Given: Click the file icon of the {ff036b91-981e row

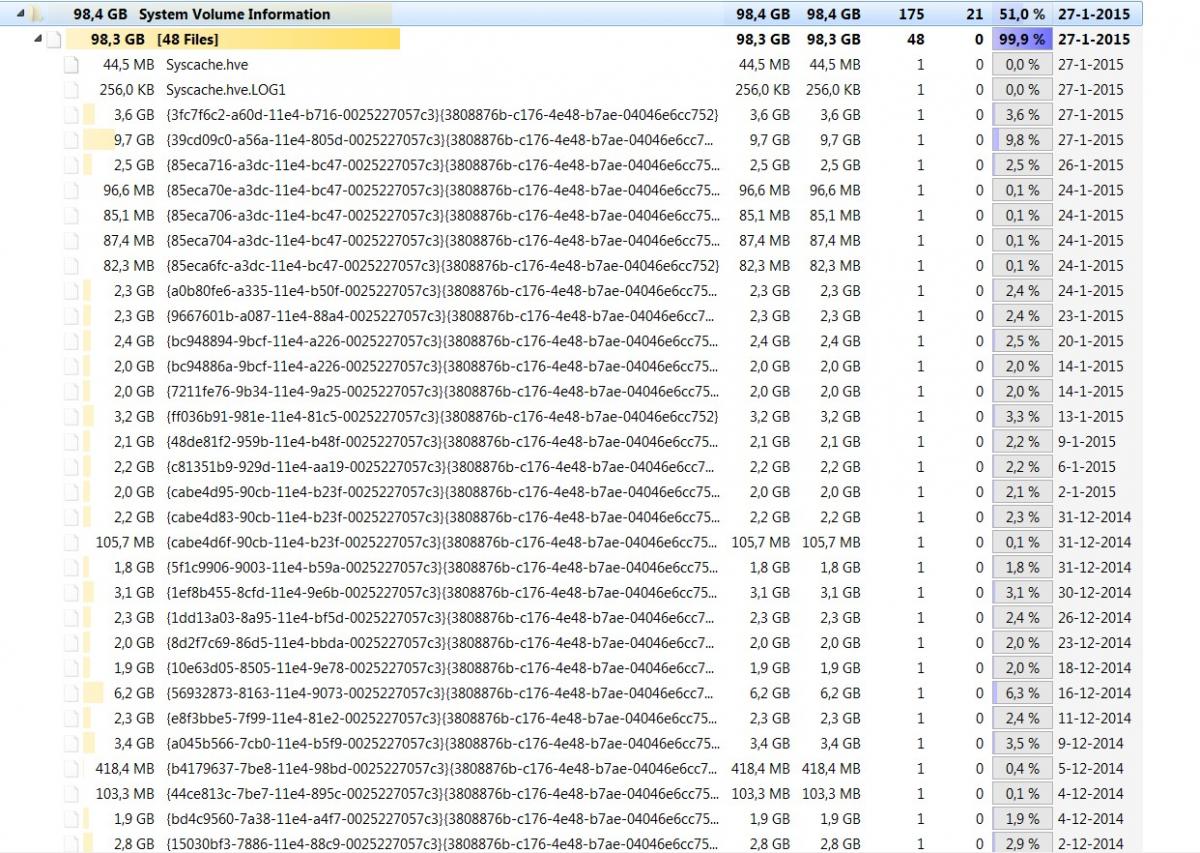Looking at the screenshot, I should (70, 416).
